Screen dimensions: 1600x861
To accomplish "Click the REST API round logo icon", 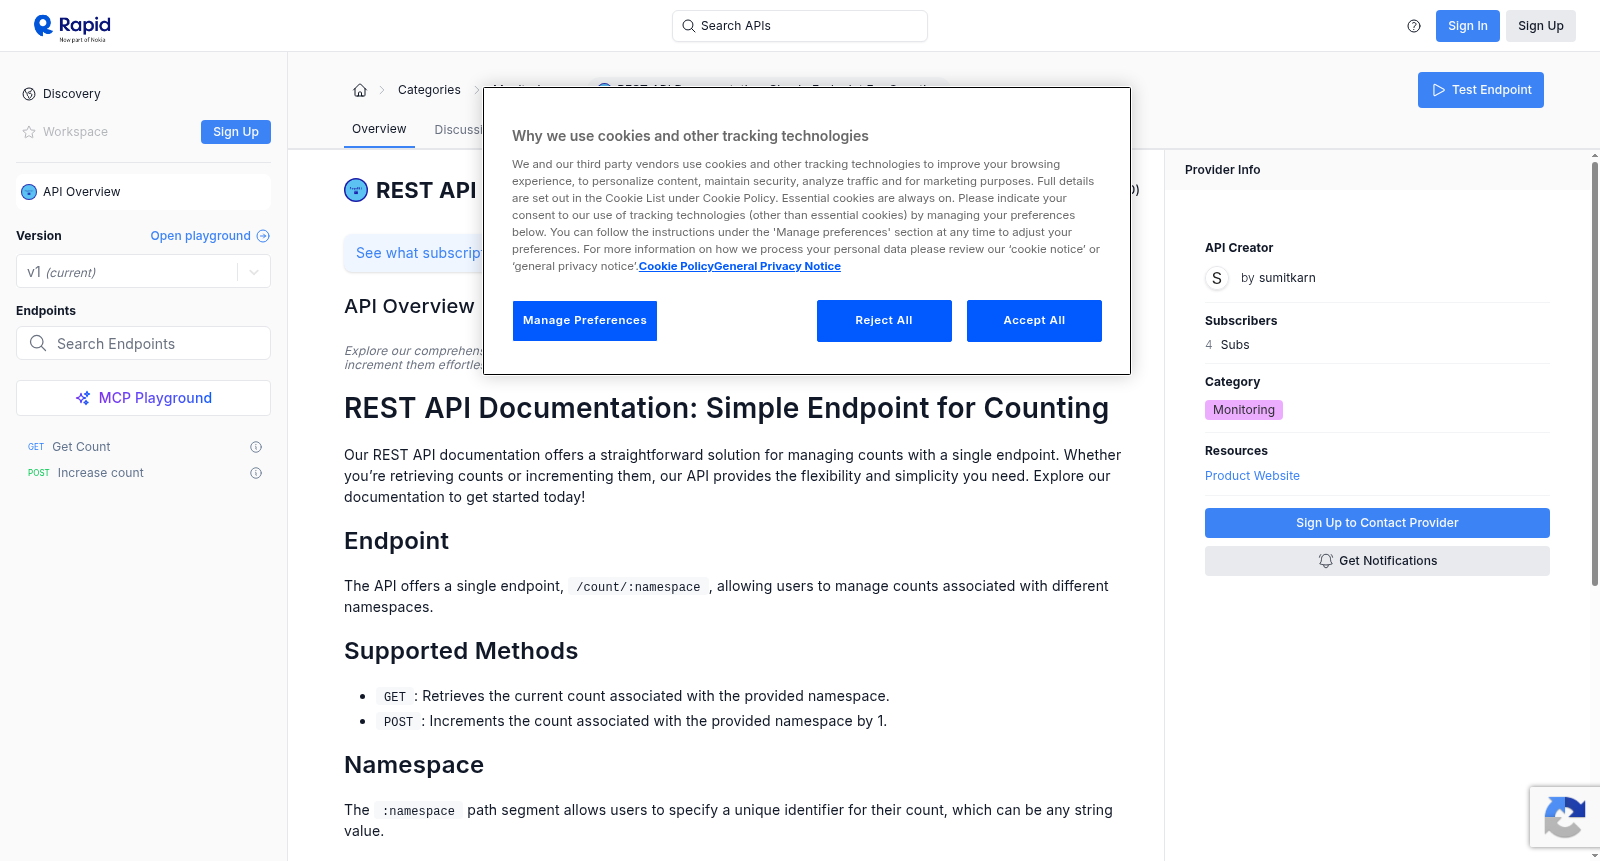I will (356, 190).
